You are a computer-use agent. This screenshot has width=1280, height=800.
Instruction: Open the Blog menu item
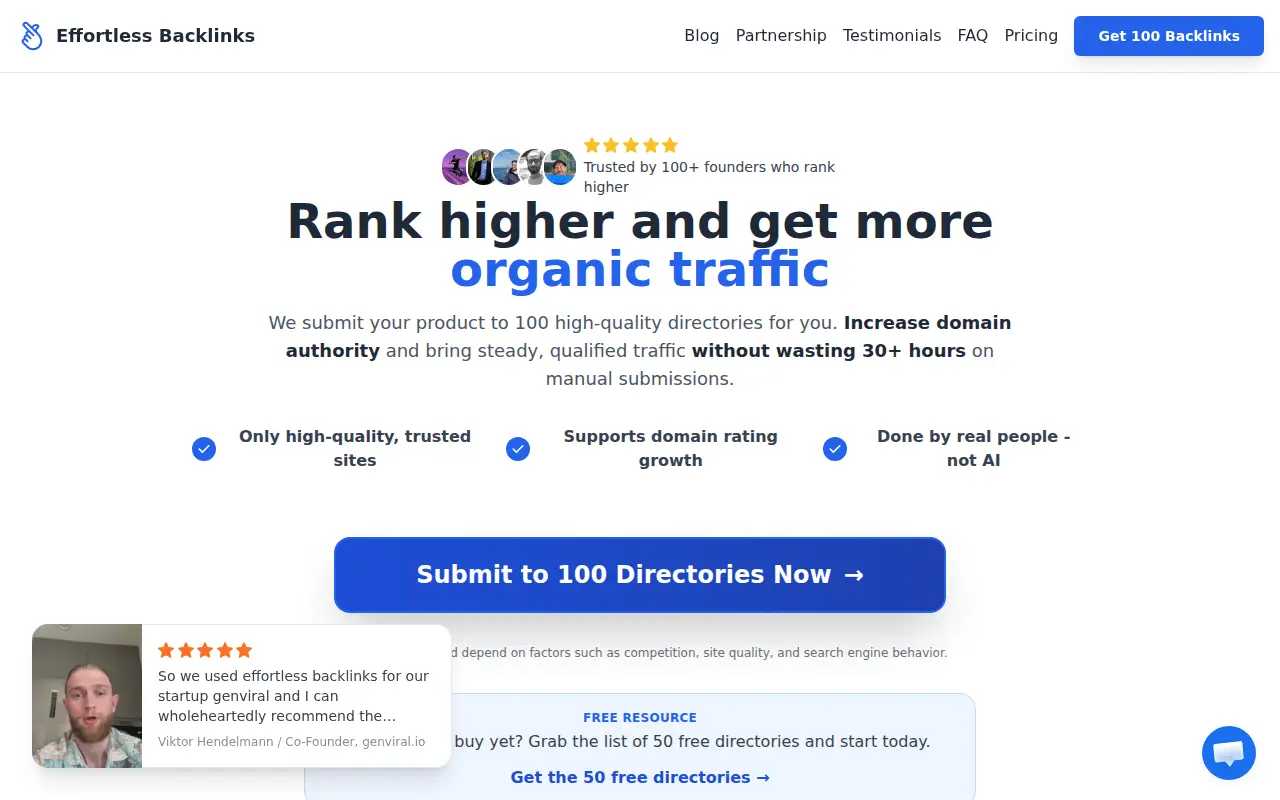[x=702, y=36]
